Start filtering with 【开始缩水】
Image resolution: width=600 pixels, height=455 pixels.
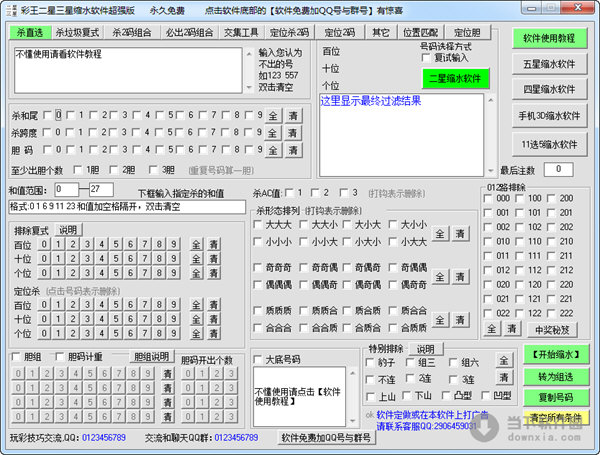[x=556, y=355]
